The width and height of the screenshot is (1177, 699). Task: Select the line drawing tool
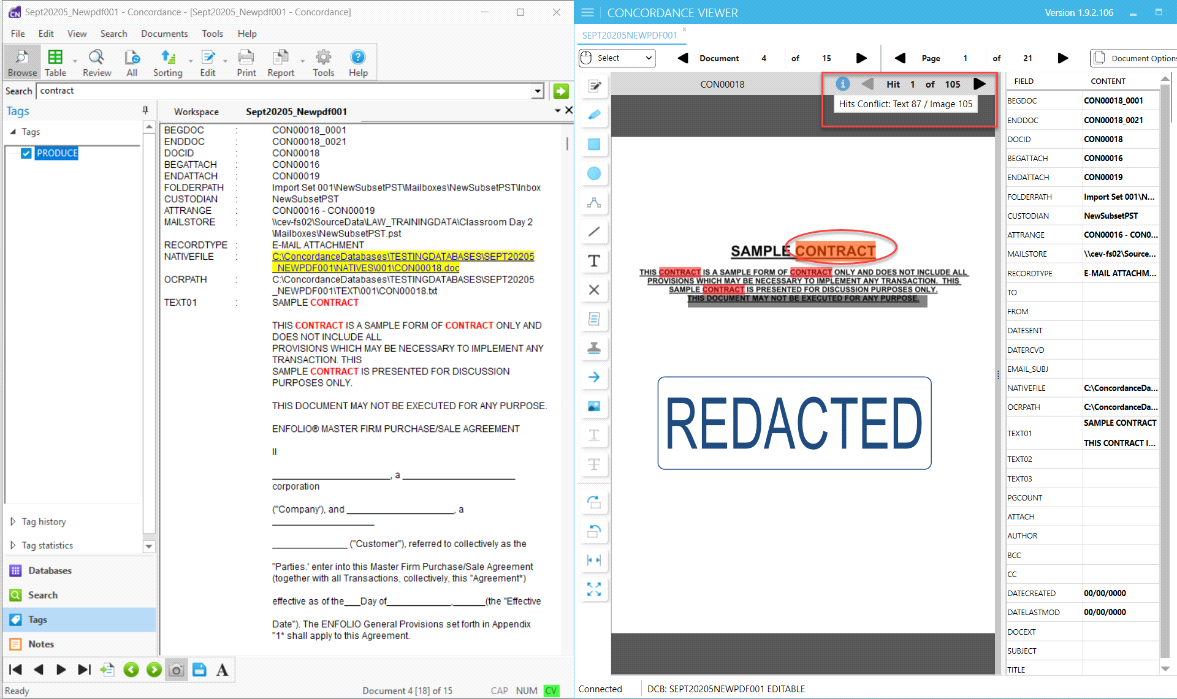click(594, 231)
